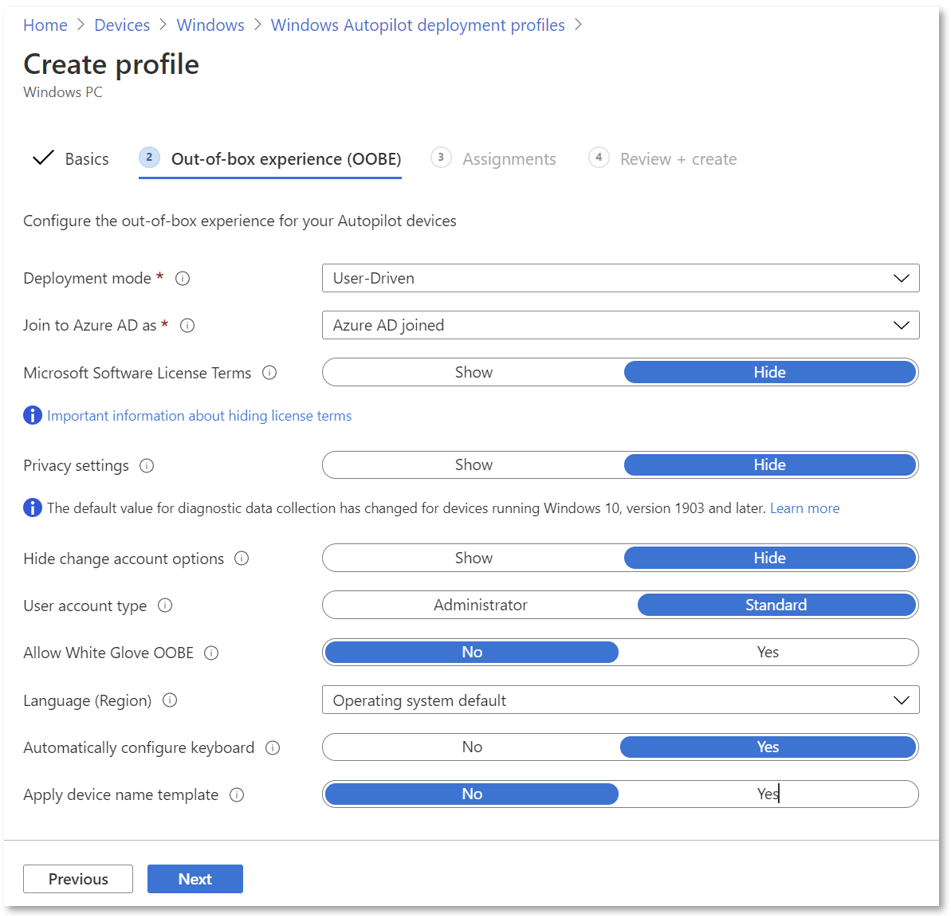The height and width of the screenshot is (916, 951).
Task: Open the Join to Azure AD as dropdown
Action: 620,325
